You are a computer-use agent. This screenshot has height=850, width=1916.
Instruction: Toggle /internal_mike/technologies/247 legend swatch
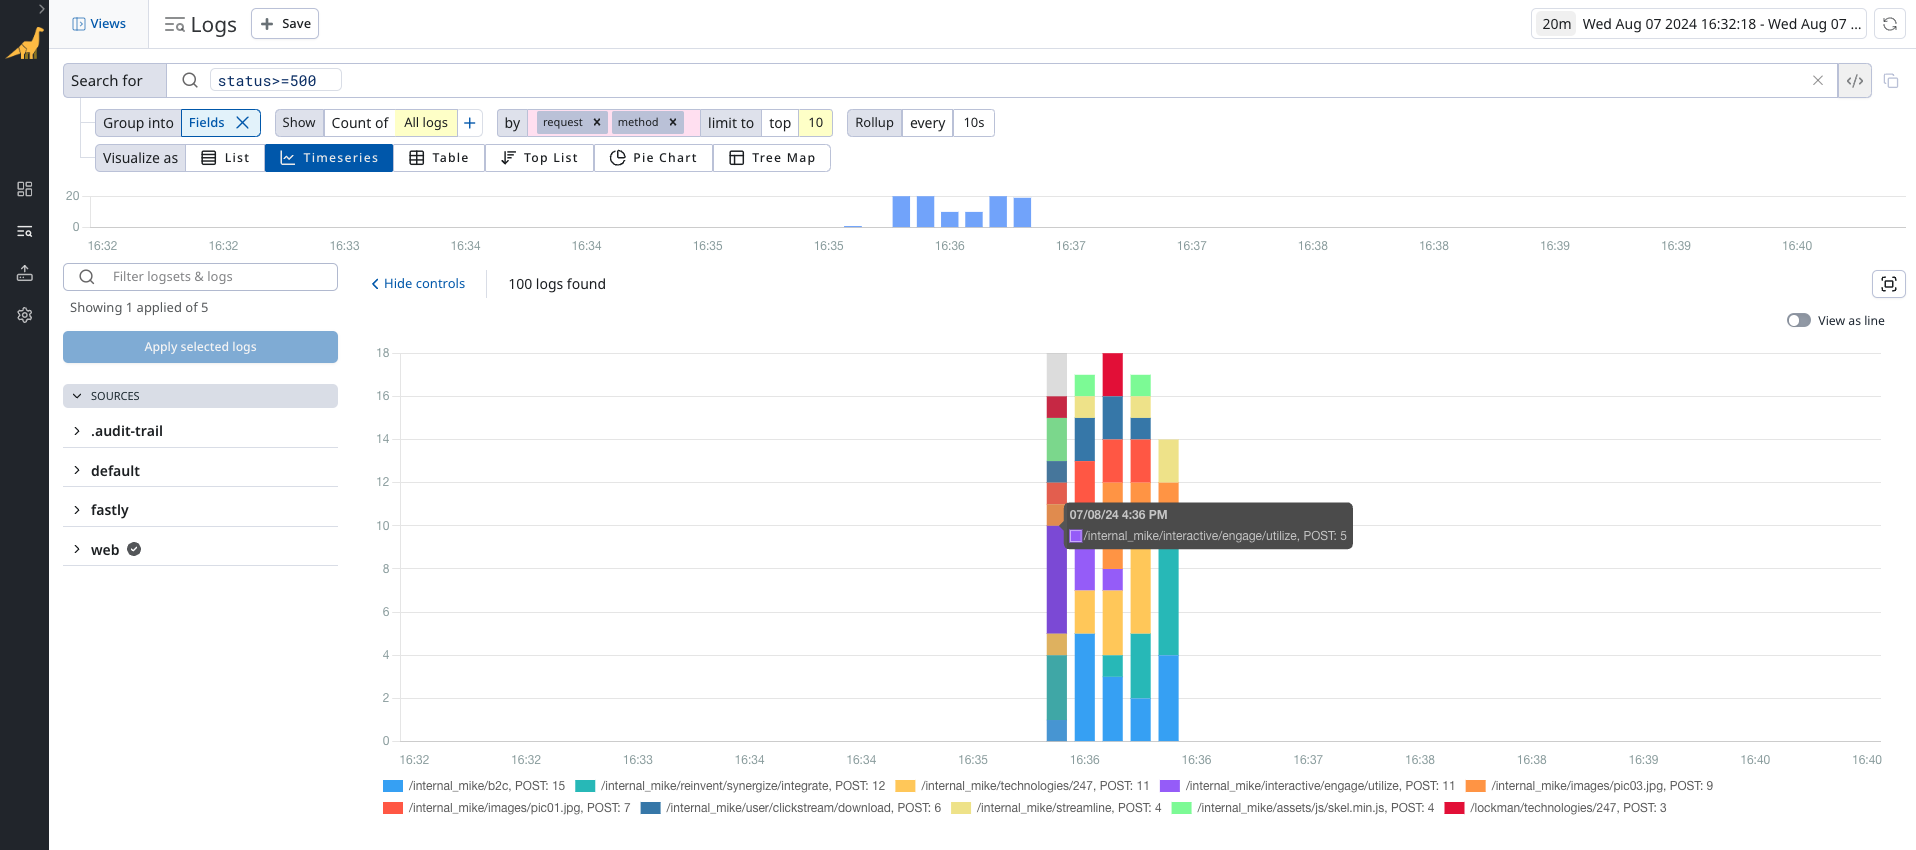point(905,786)
